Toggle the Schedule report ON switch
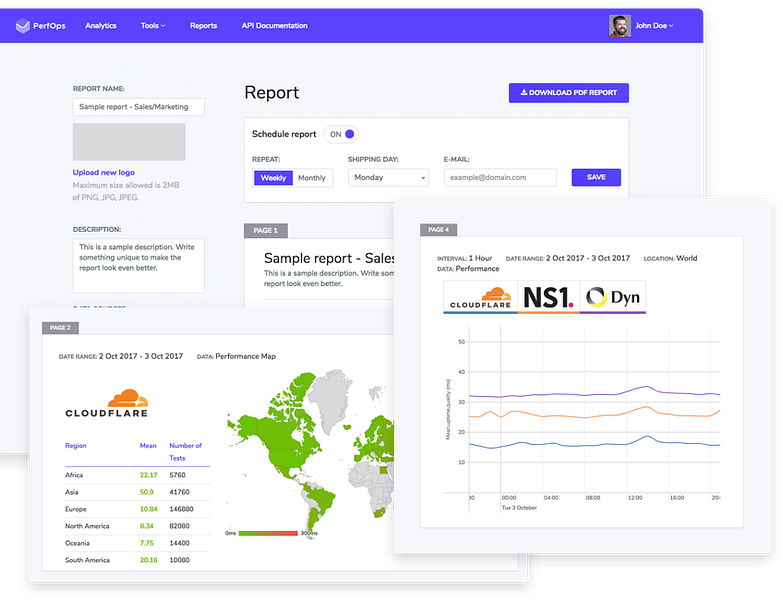This screenshot has height=600, width=783. [x=341, y=134]
